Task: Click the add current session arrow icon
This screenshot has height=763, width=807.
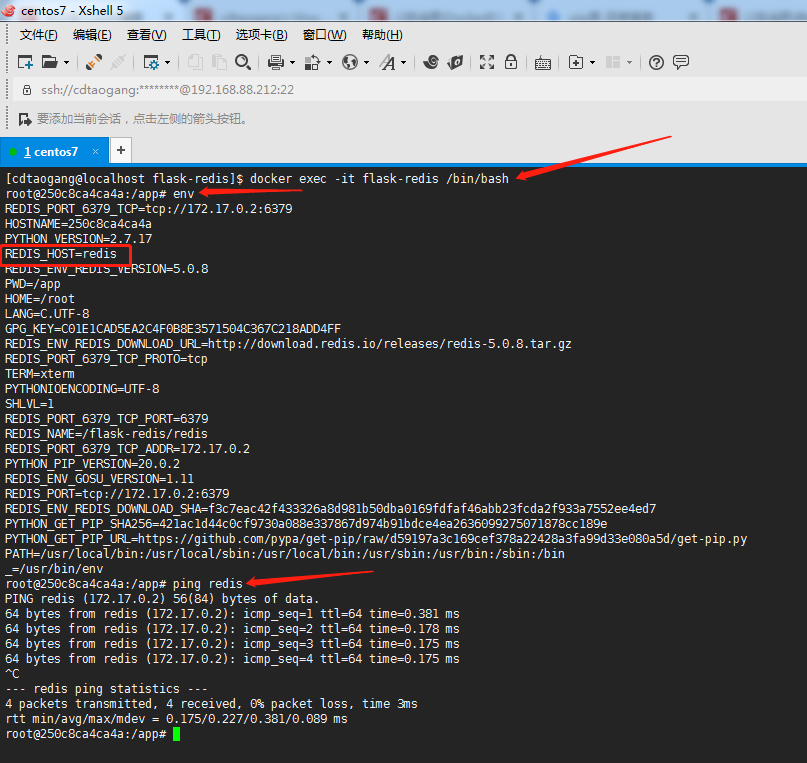Action: point(25,119)
